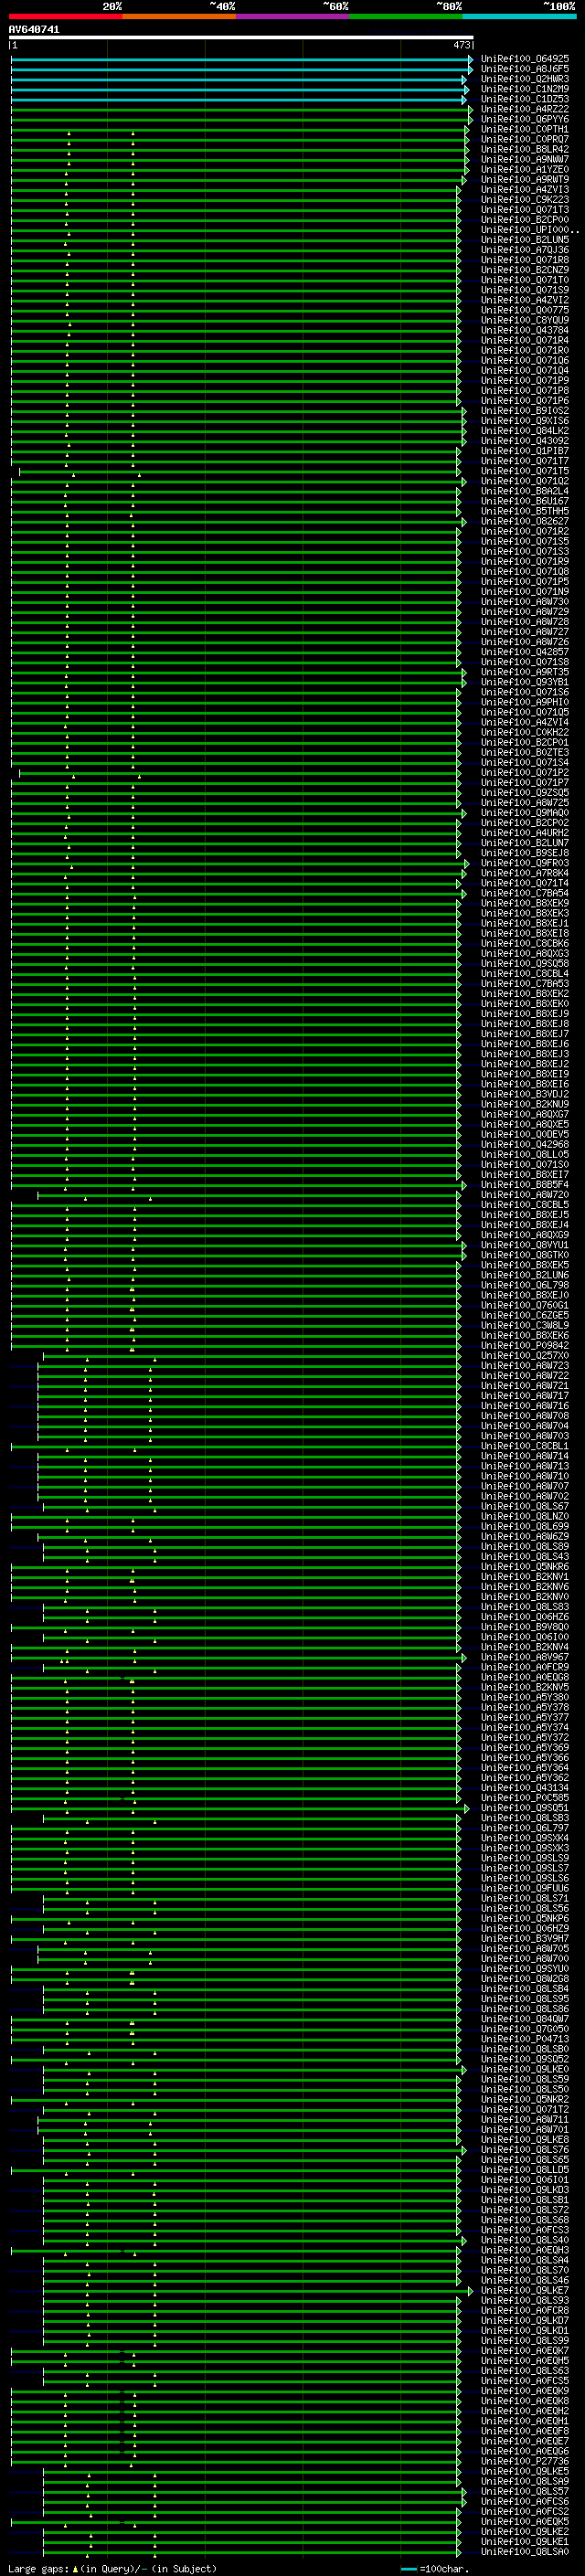Select hit label UniRef100_C0KH22

[525, 732]
